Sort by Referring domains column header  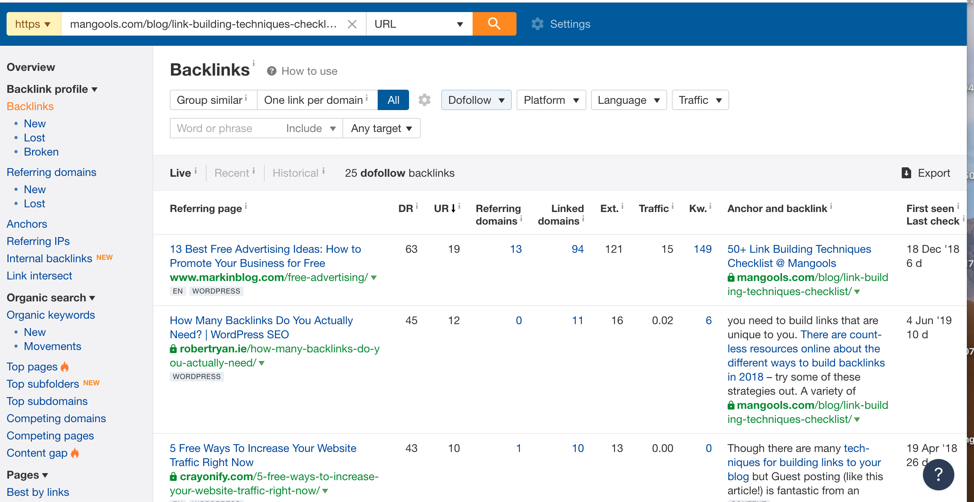[x=498, y=214]
